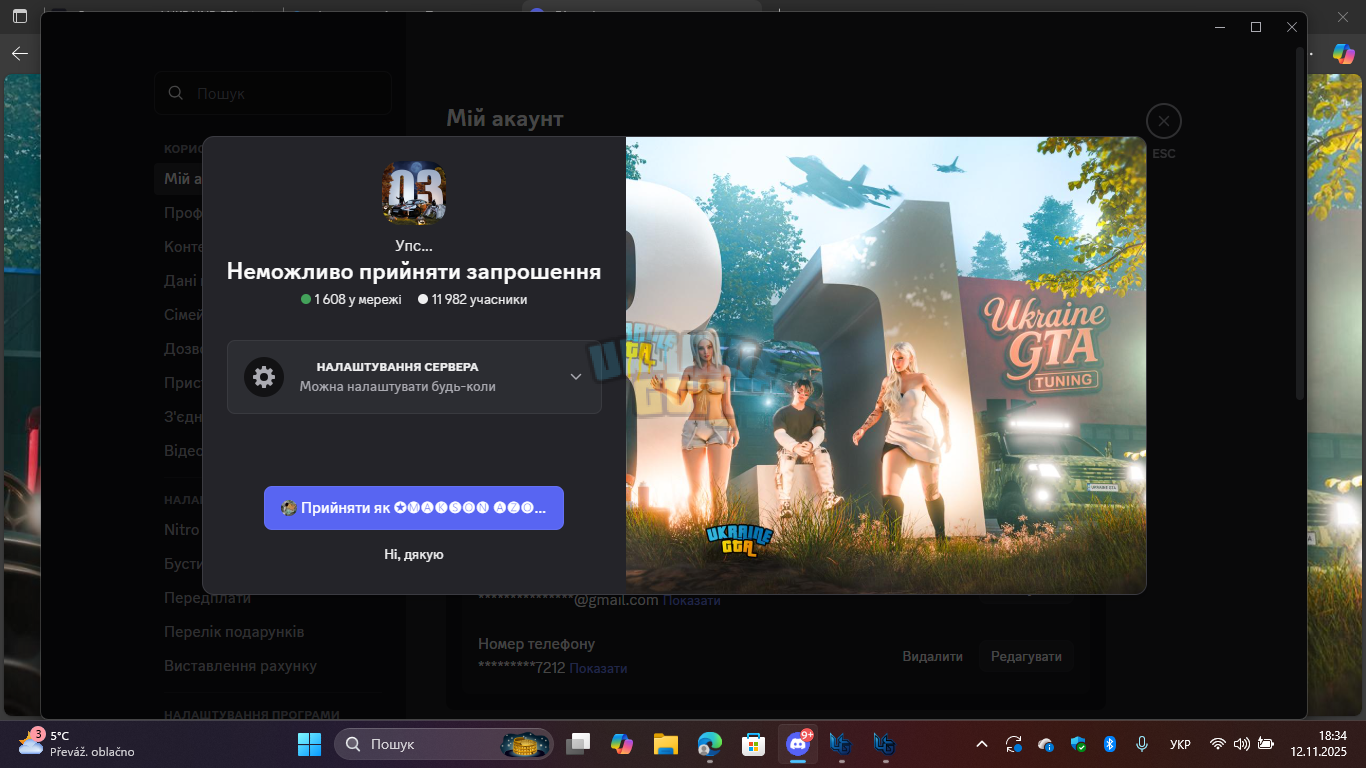
Task: Open the Windows Start menu
Action: (309, 744)
